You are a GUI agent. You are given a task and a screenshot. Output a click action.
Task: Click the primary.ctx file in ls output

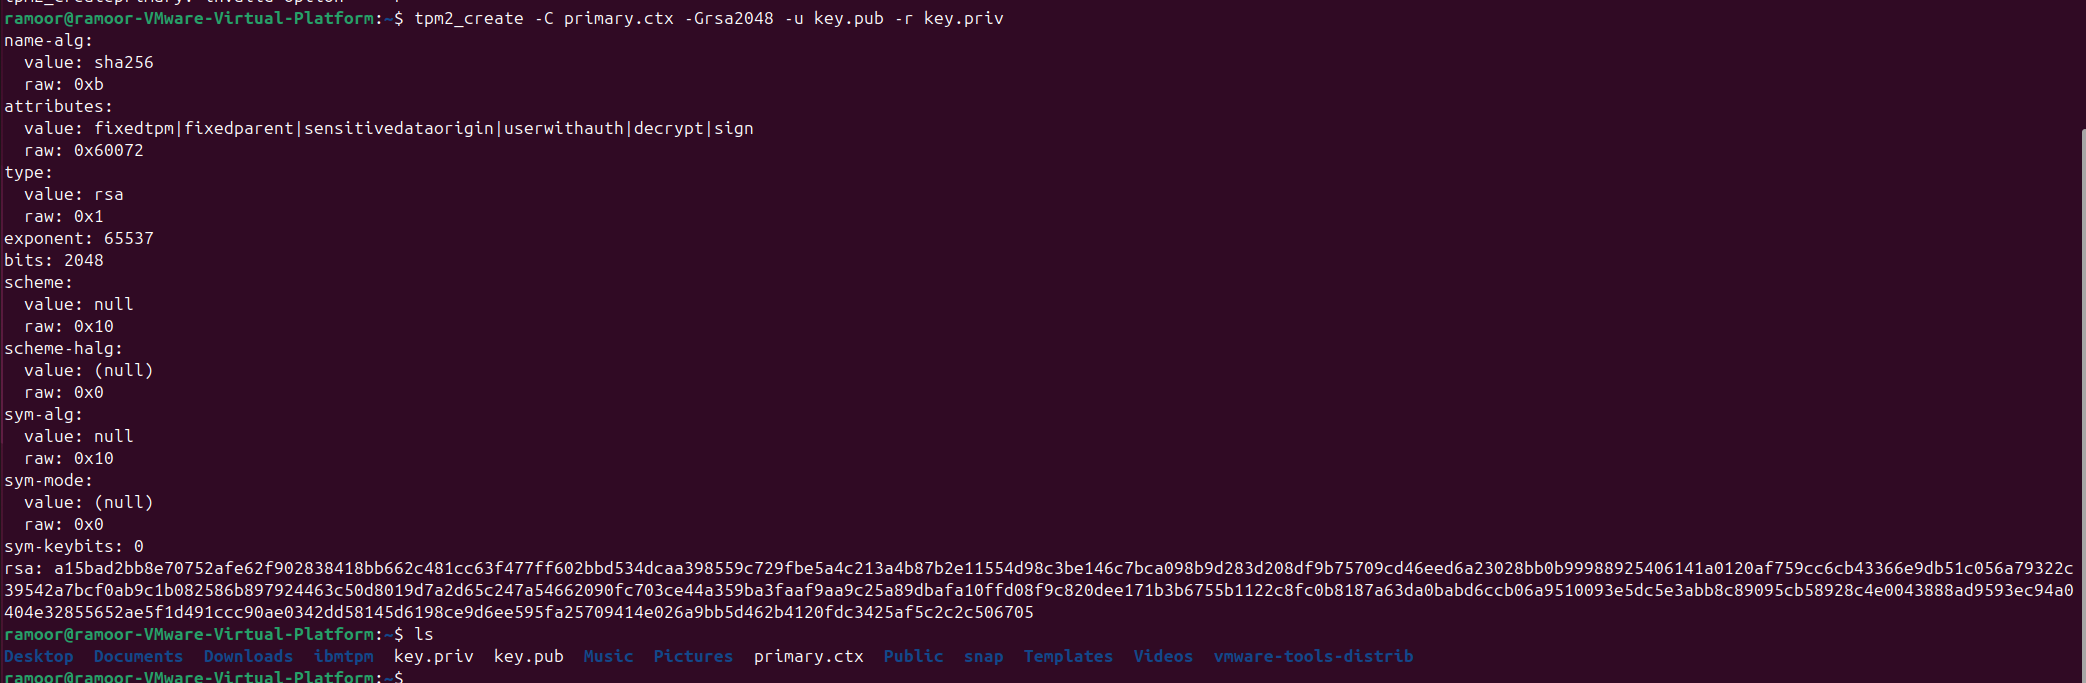[808, 656]
